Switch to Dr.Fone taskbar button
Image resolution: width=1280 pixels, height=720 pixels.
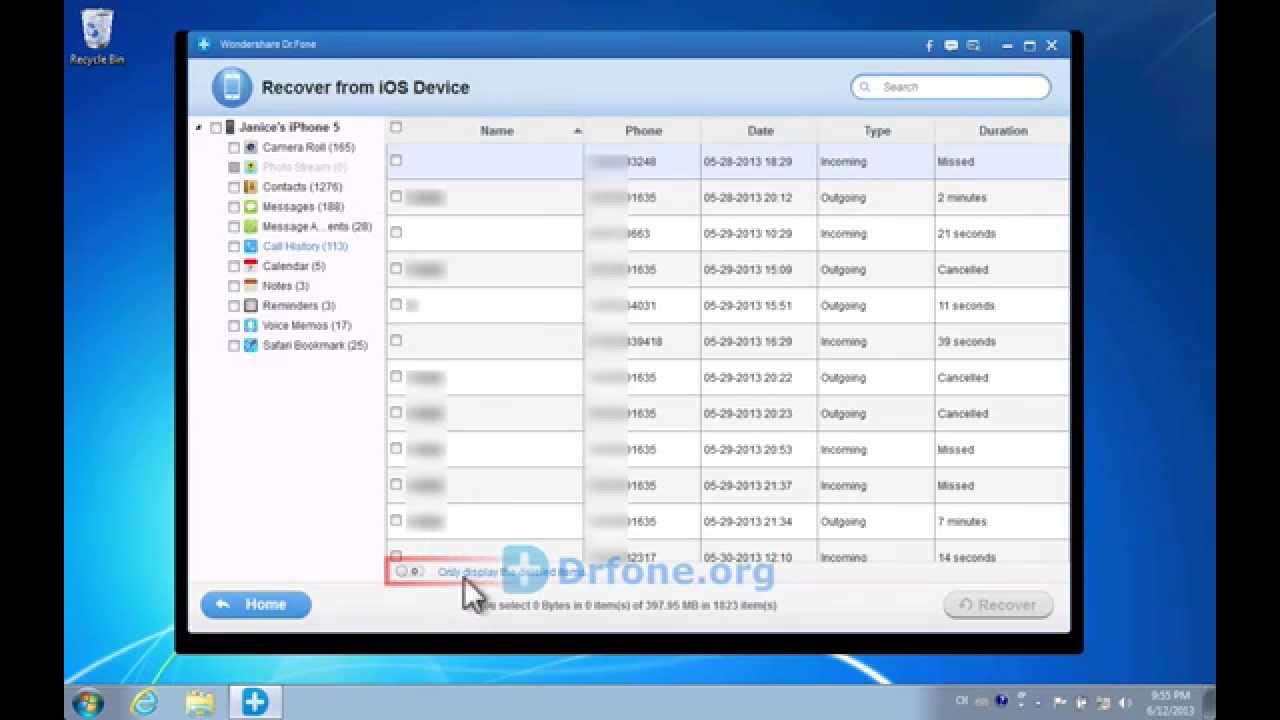[255, 702]
